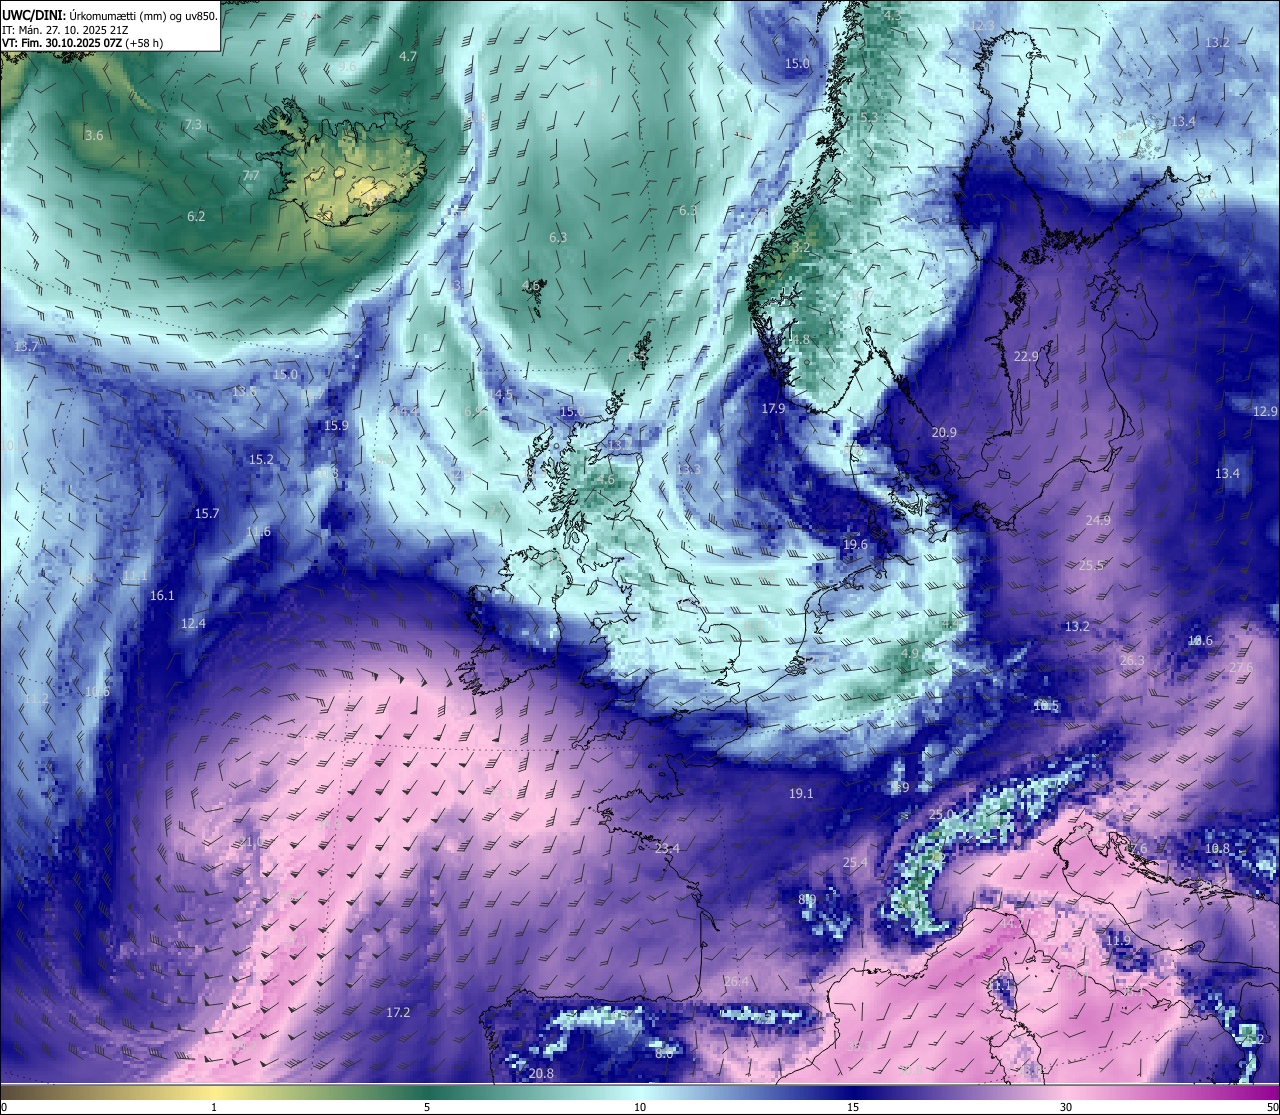Click the 10.5 value on the map
This screenshot has width=1280, height=1115.
click(x=1046, y=706)
